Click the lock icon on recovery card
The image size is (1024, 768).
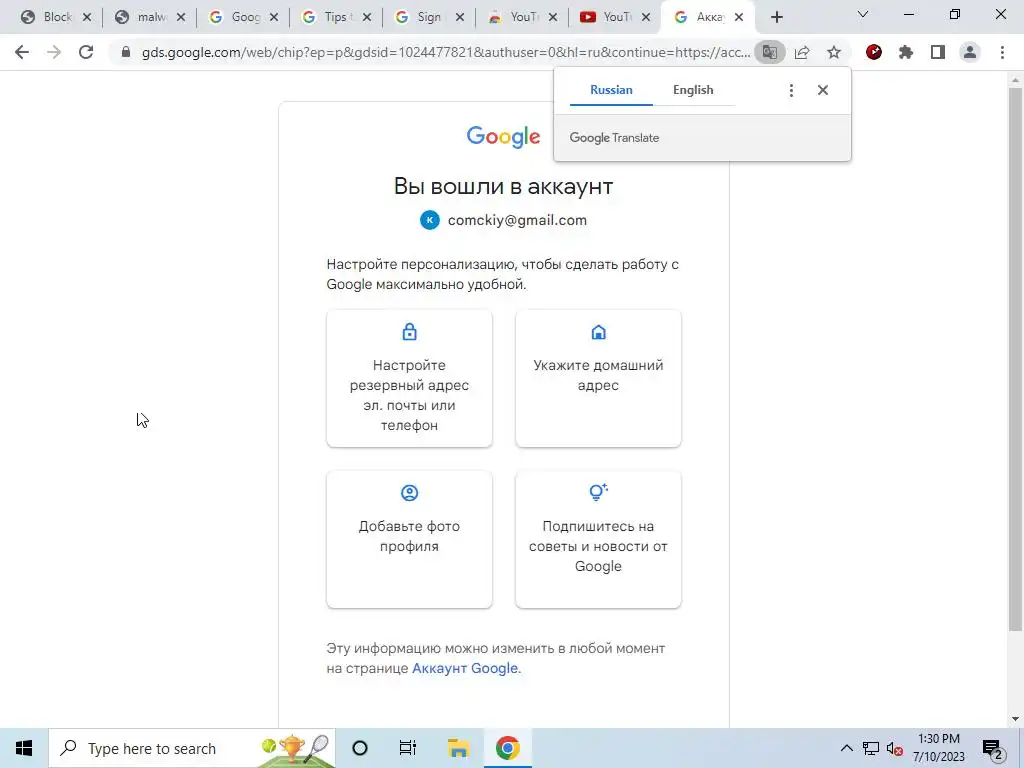coord(409,332)
